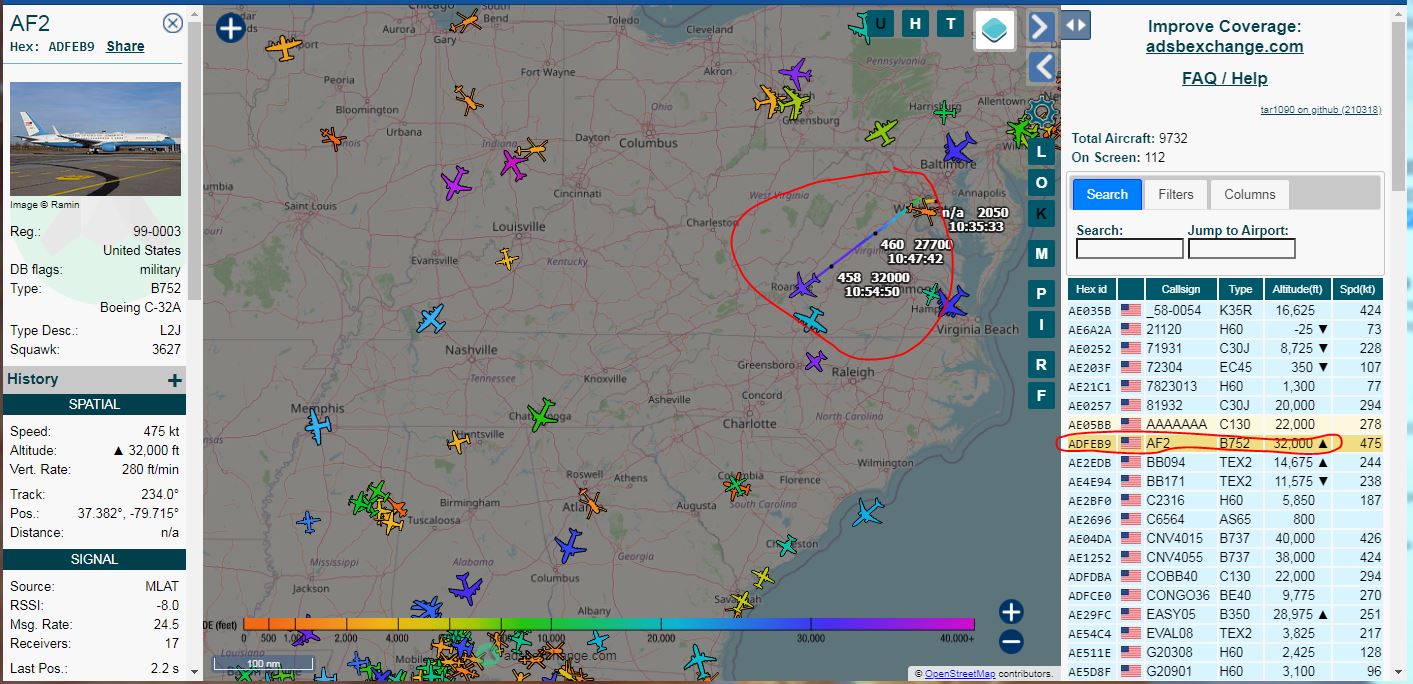Select the COBB40 row in table
Viewport: 1413px width, 684px height.
pyautogui.click(x=1226, y=576)
